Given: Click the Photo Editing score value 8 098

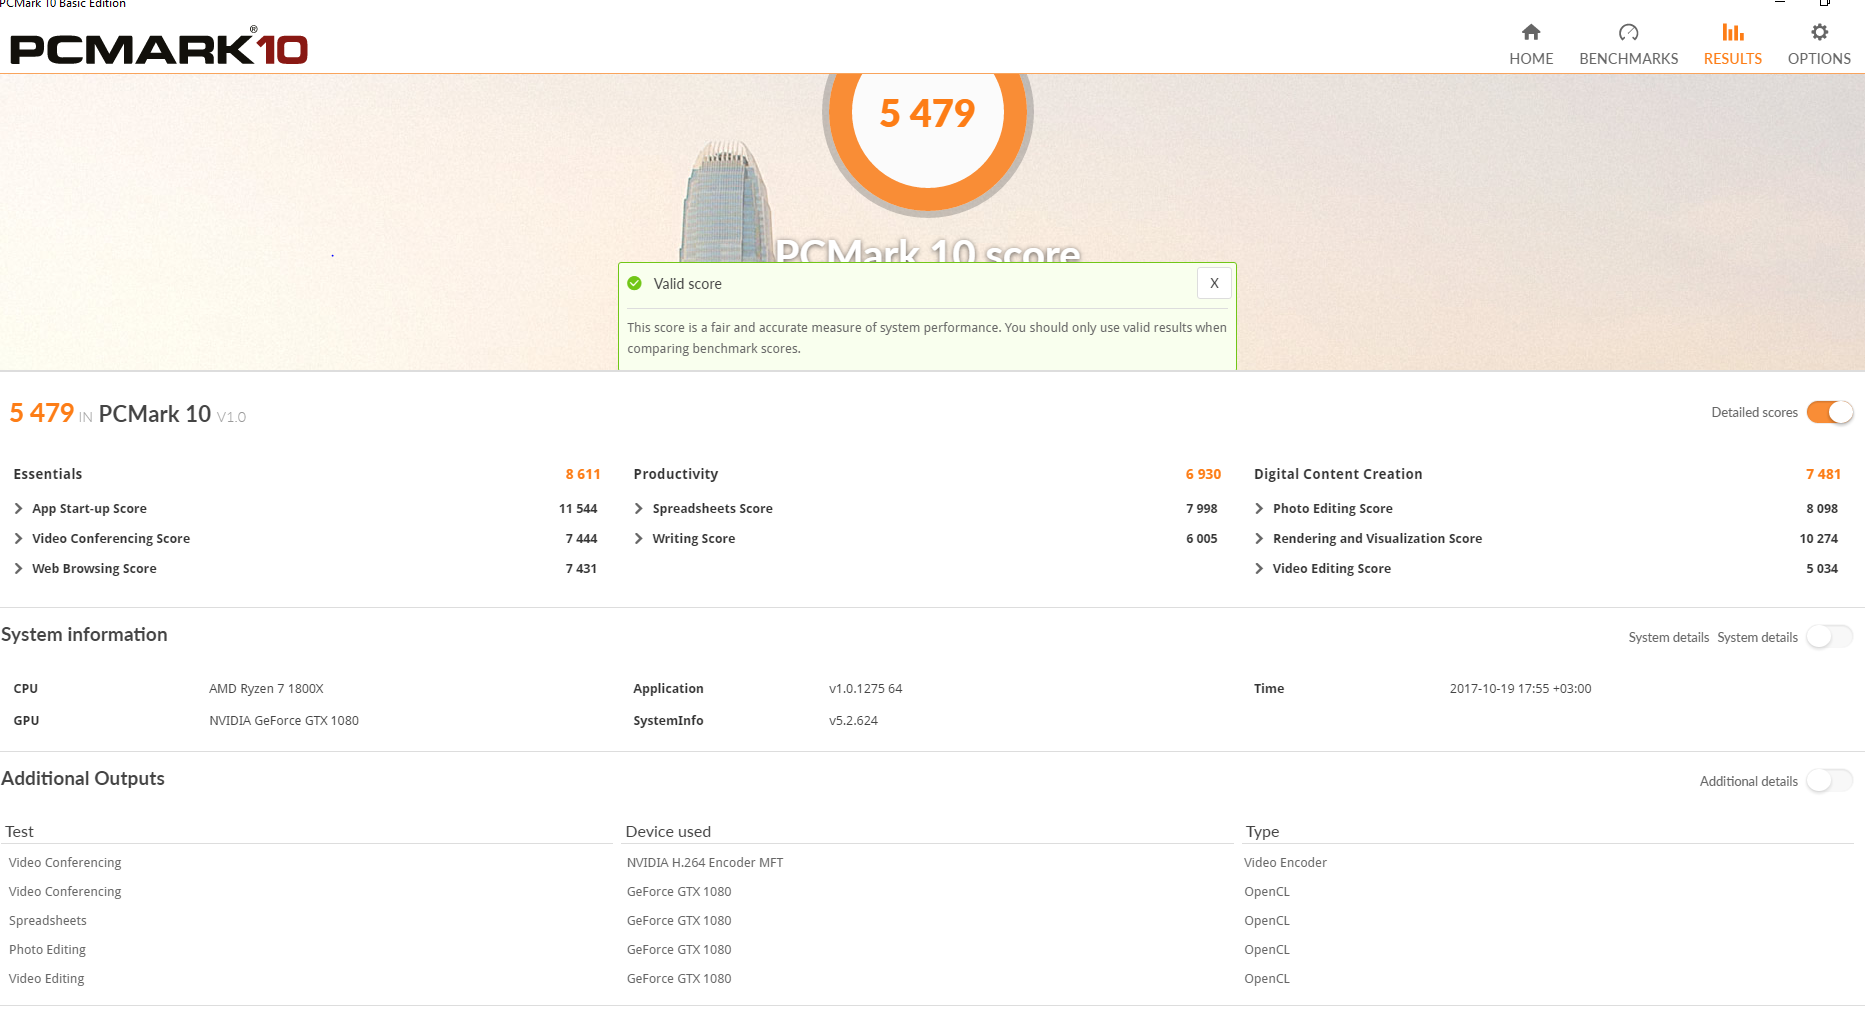Looking at the screenshot, I should 1822,509.
